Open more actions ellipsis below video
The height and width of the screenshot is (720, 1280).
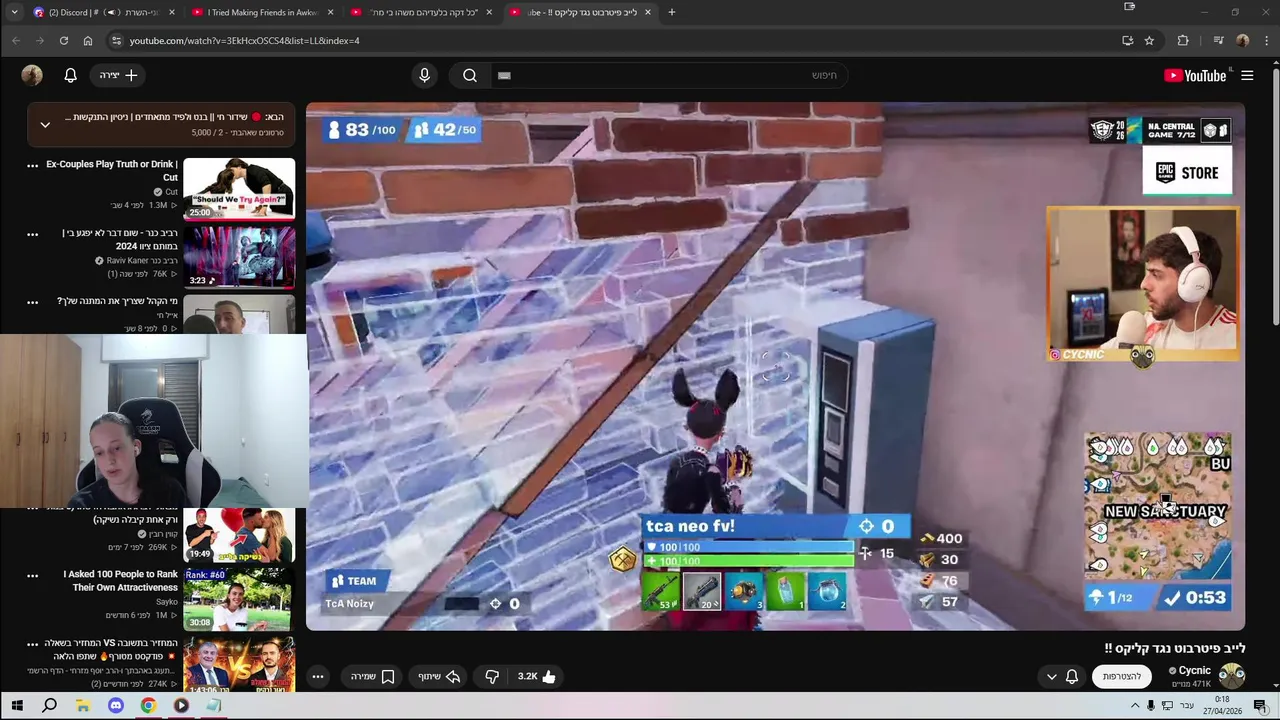coord(318,676)
